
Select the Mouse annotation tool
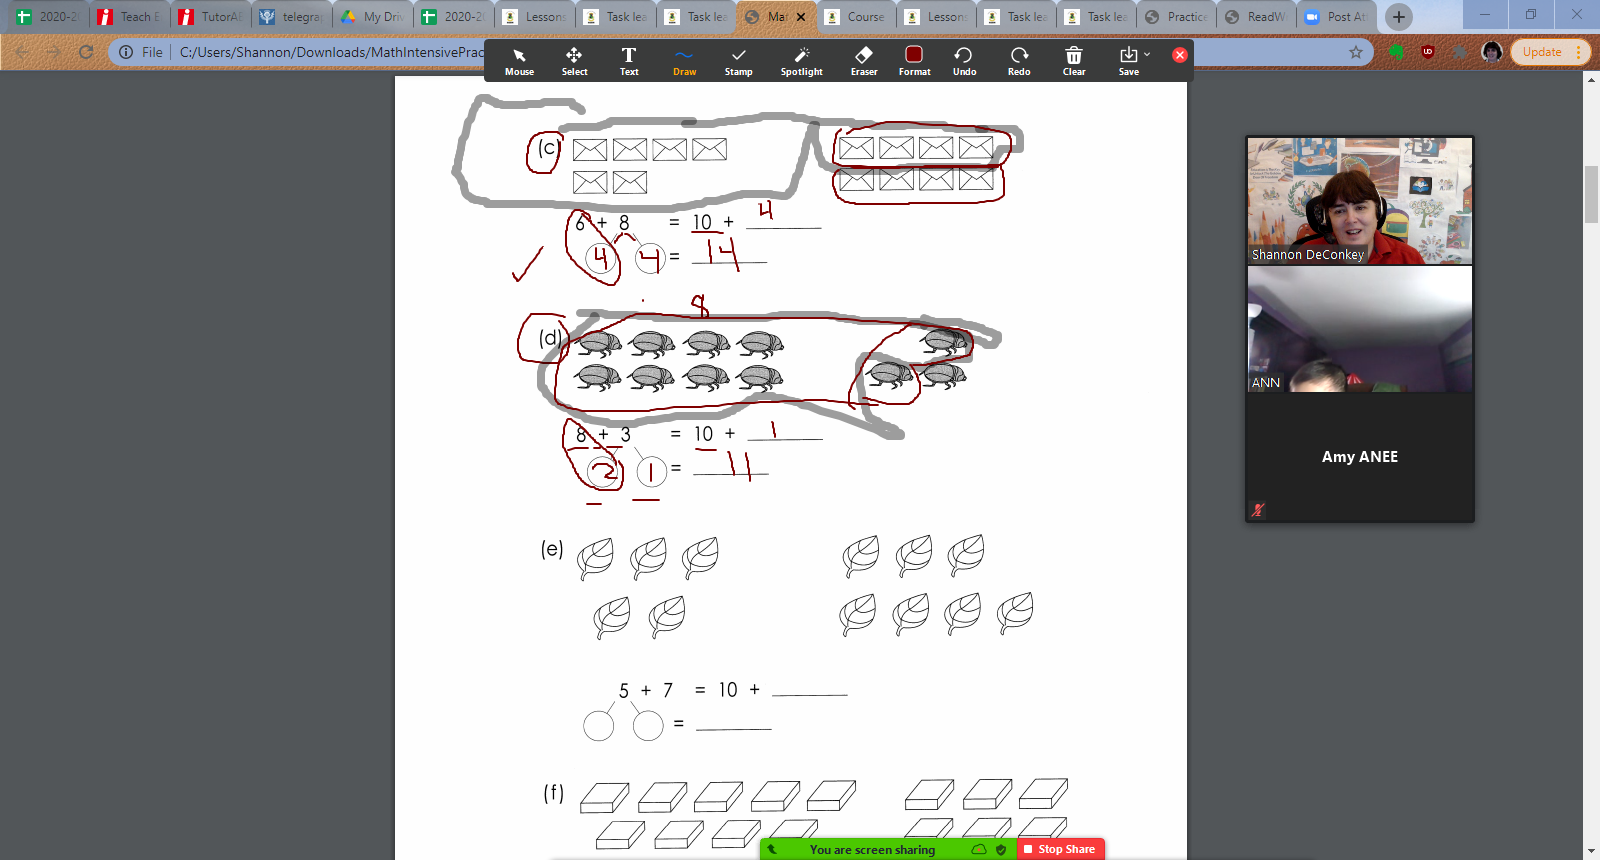[519, 61]
